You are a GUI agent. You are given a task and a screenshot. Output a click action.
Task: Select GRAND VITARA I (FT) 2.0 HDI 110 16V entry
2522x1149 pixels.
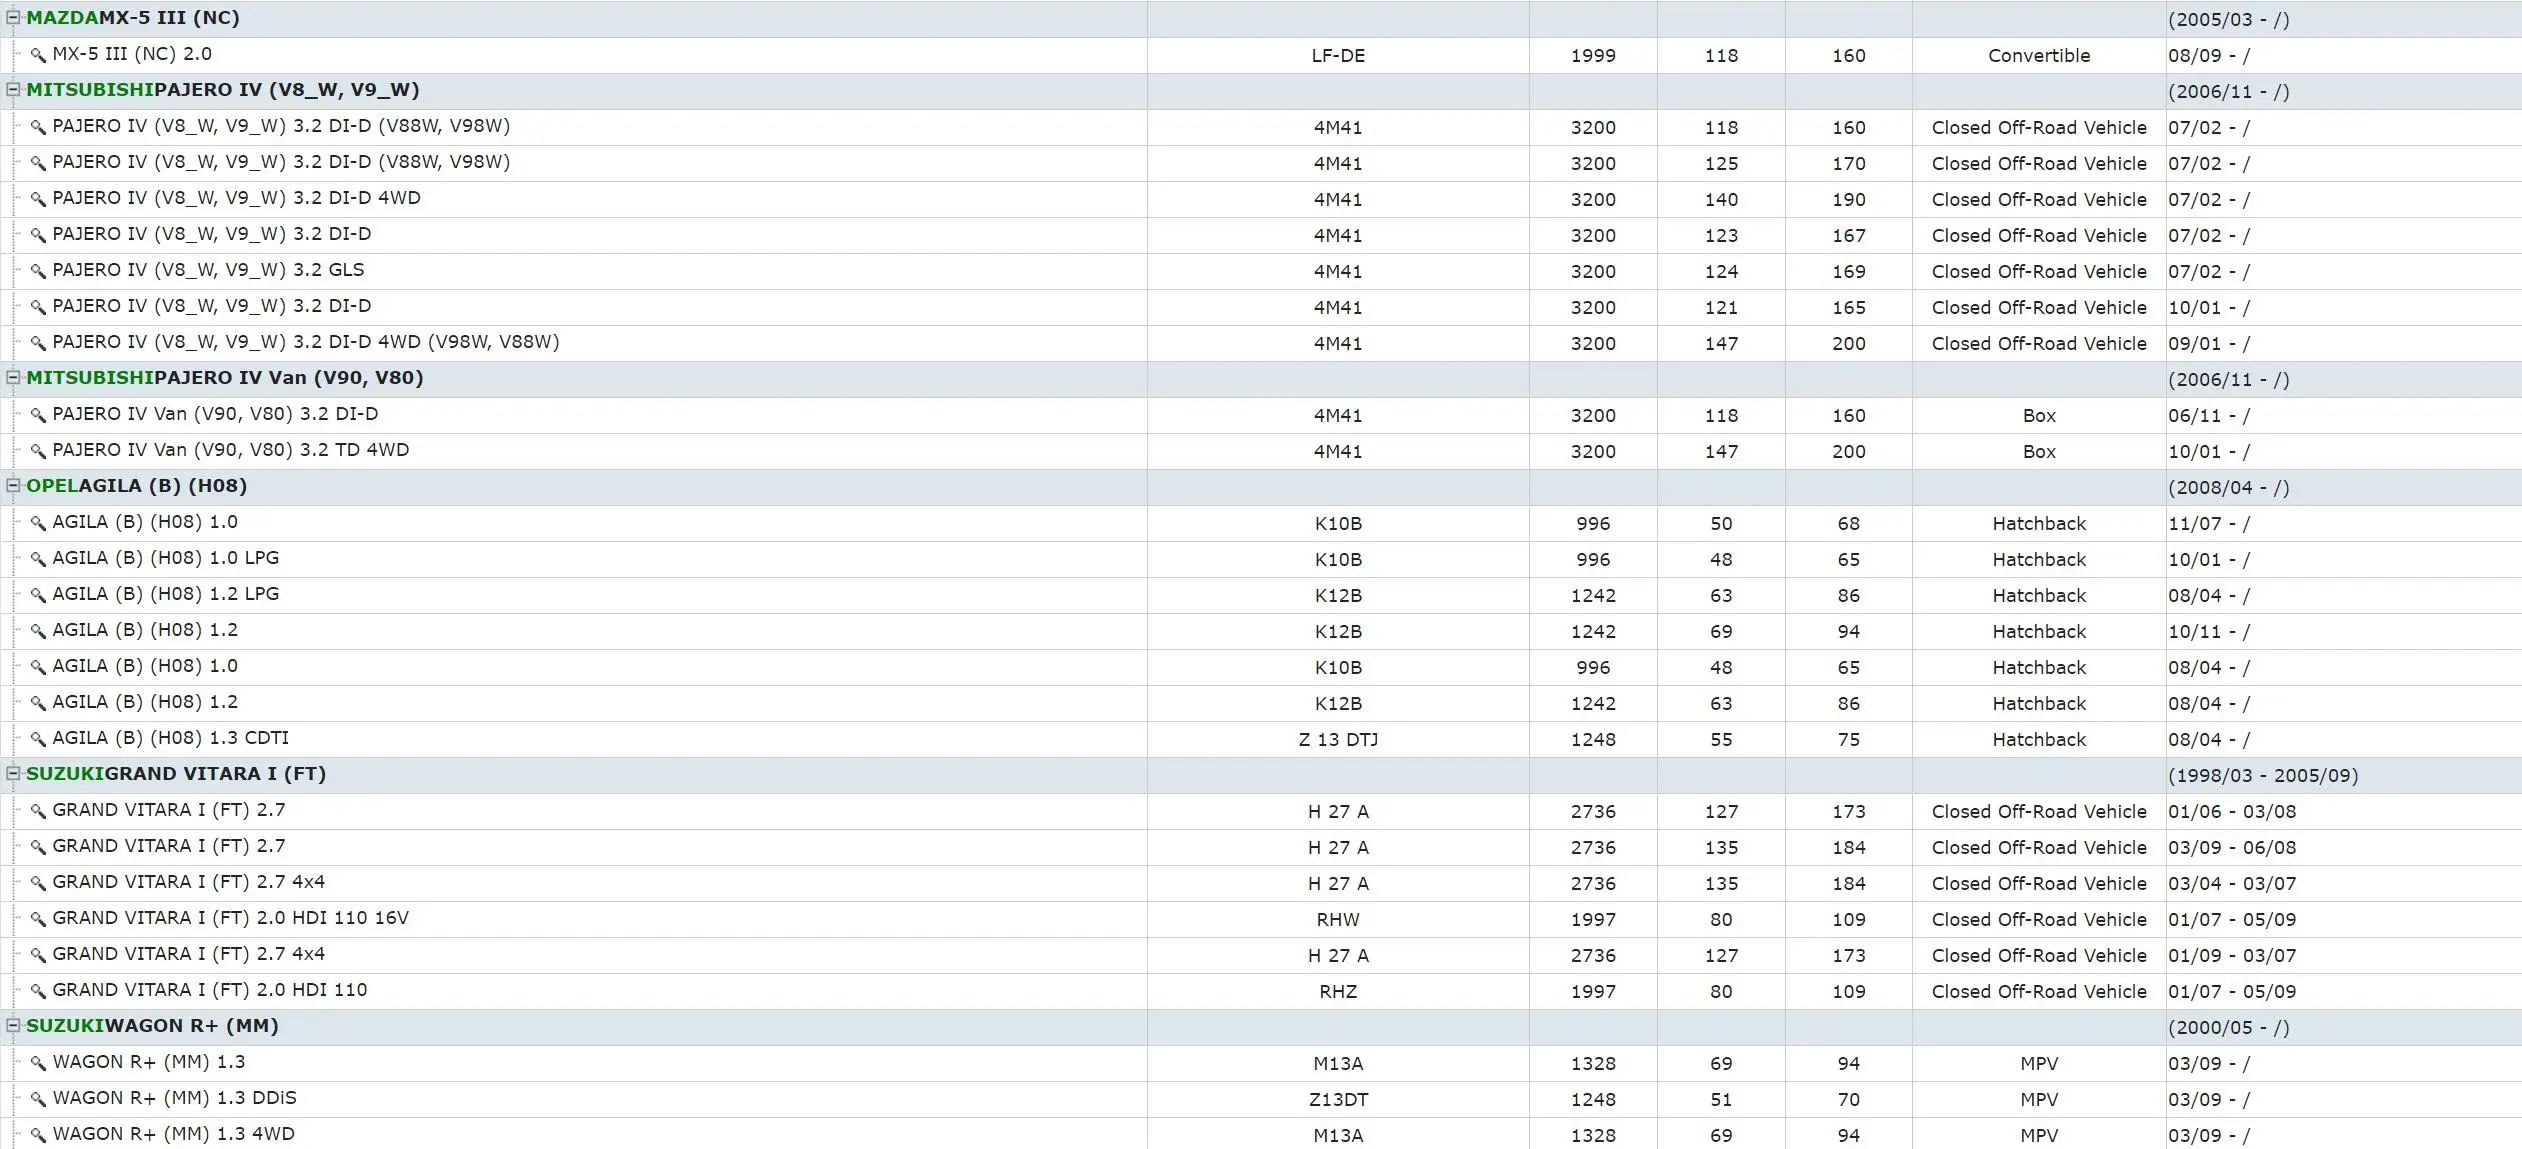[230, 918]
